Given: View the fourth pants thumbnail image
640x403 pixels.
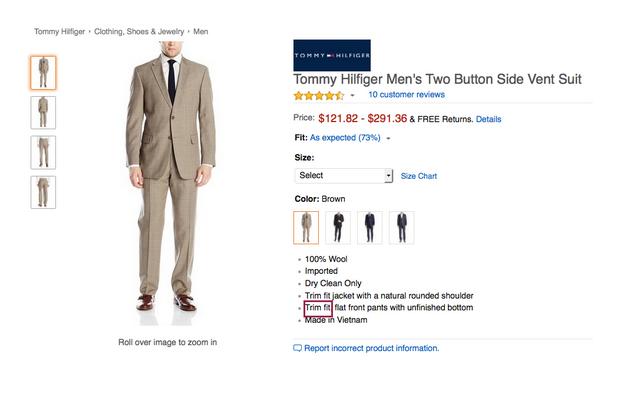Looking at the screenshot, I should click(43, 192).
